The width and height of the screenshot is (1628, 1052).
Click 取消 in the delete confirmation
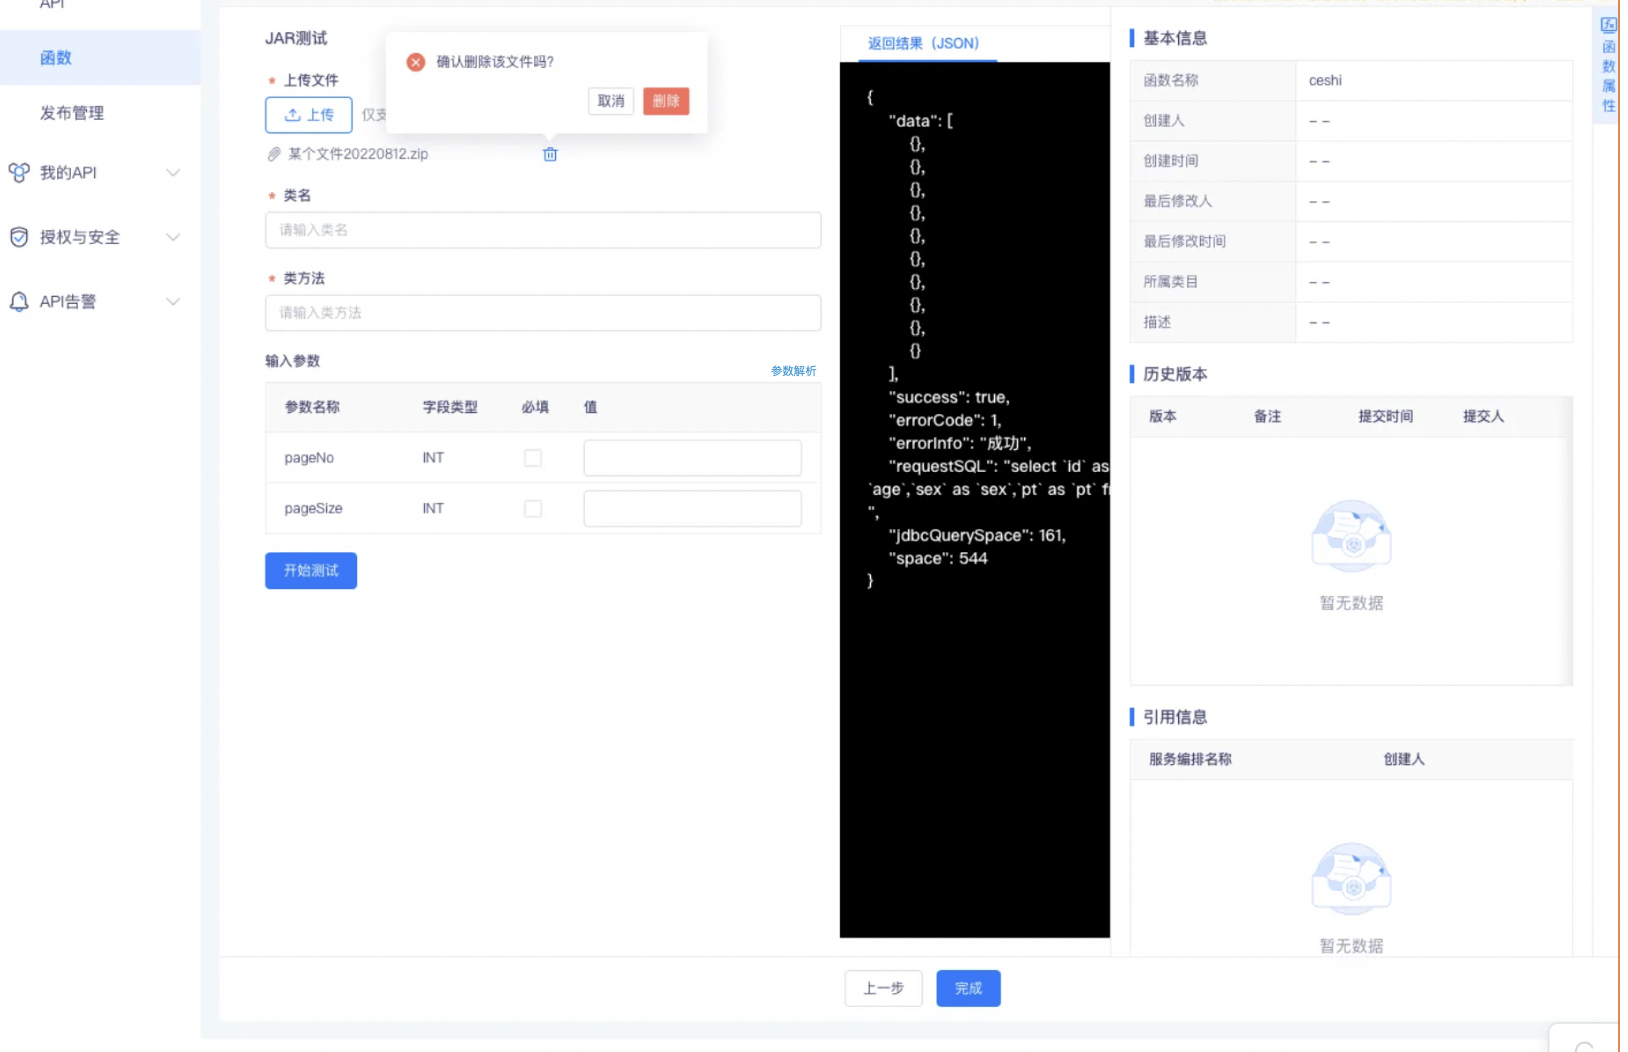point(611,101)
